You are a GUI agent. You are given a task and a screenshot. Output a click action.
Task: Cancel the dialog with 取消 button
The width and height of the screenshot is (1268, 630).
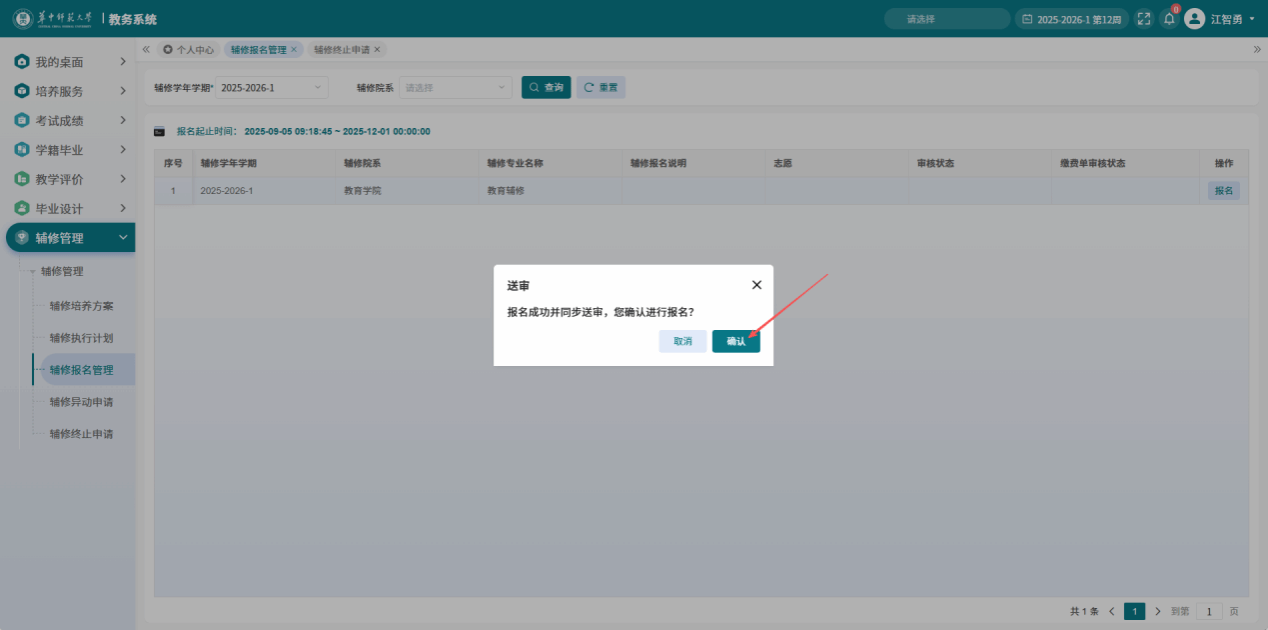point(682,341)
